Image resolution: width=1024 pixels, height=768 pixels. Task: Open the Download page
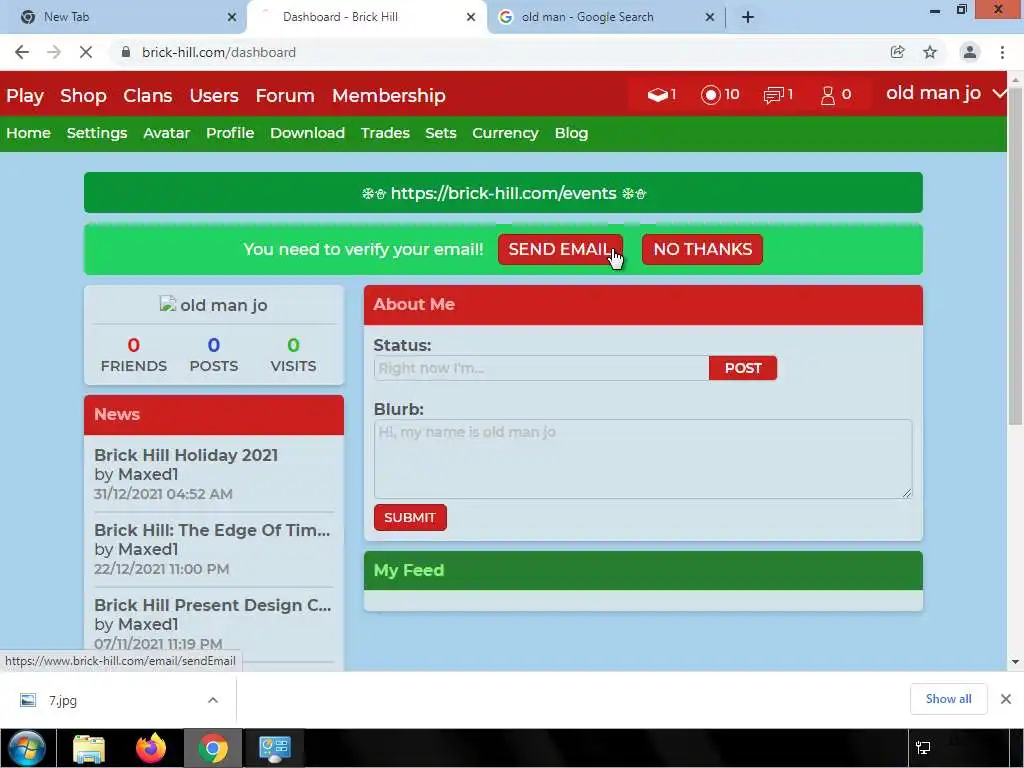pyautogui.click(x=307, y=133)
